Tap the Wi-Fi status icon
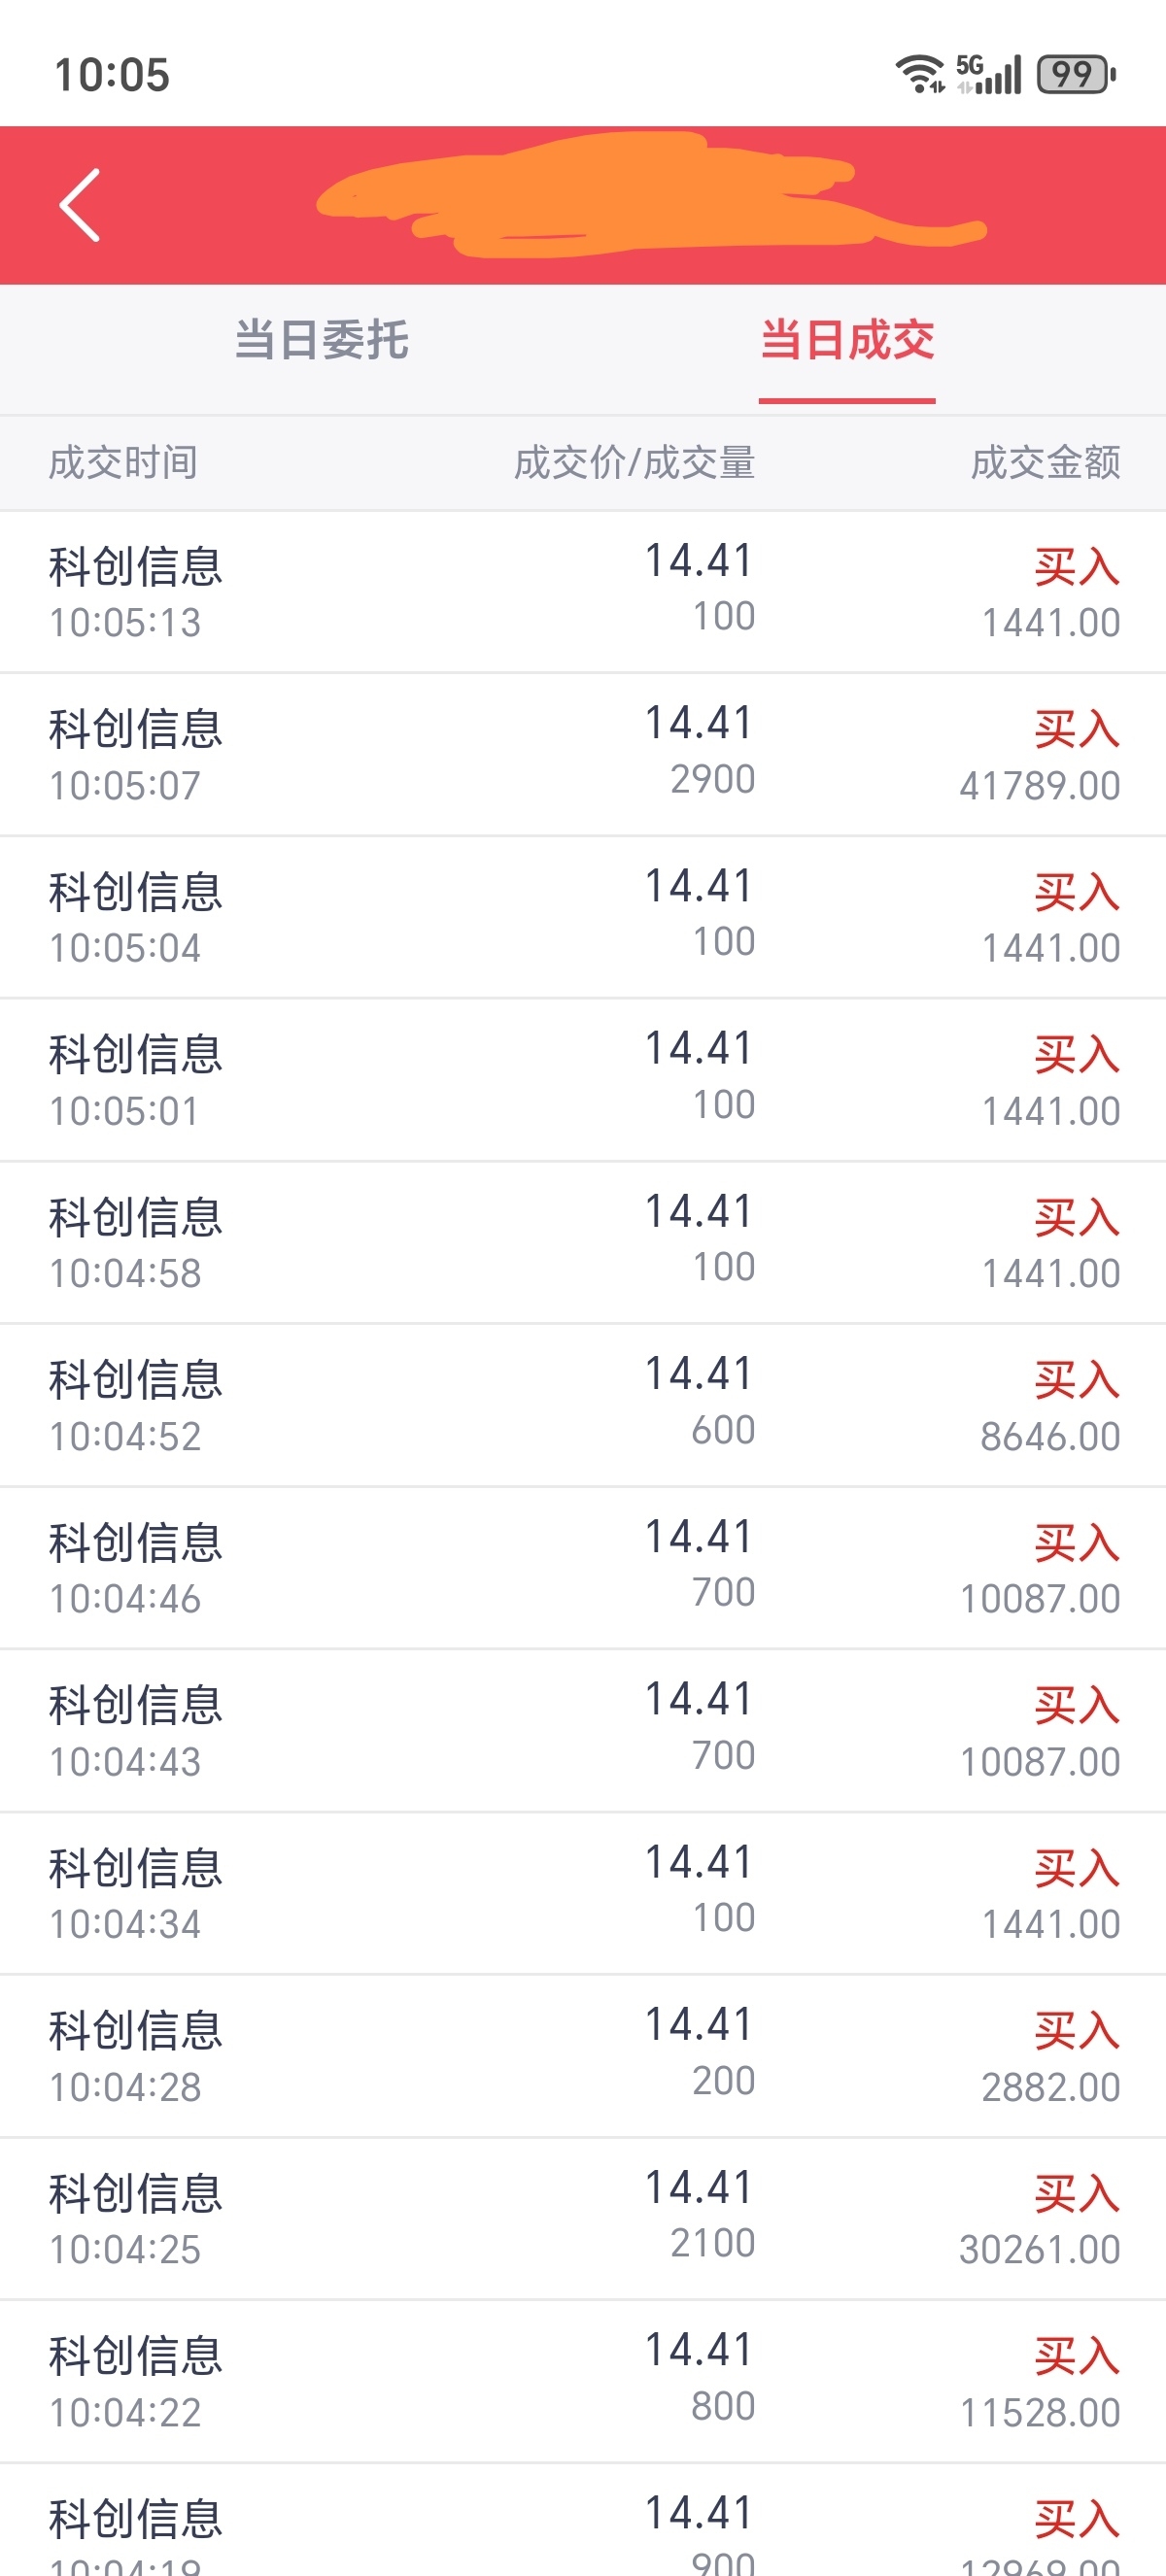The width and height of the screenshot is (1166, 2576). [x=919, y=74]
